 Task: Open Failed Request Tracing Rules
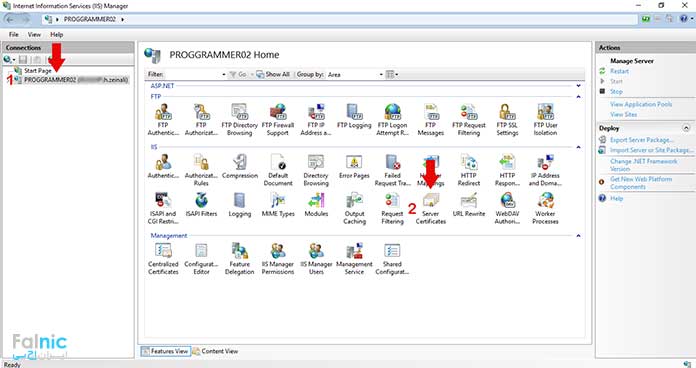(x=392, y=170)
